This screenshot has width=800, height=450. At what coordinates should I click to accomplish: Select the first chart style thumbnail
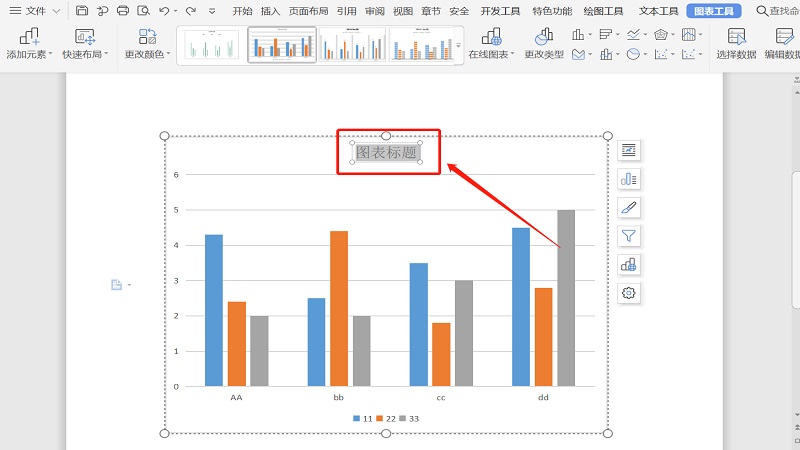click(x=212, y=44)
